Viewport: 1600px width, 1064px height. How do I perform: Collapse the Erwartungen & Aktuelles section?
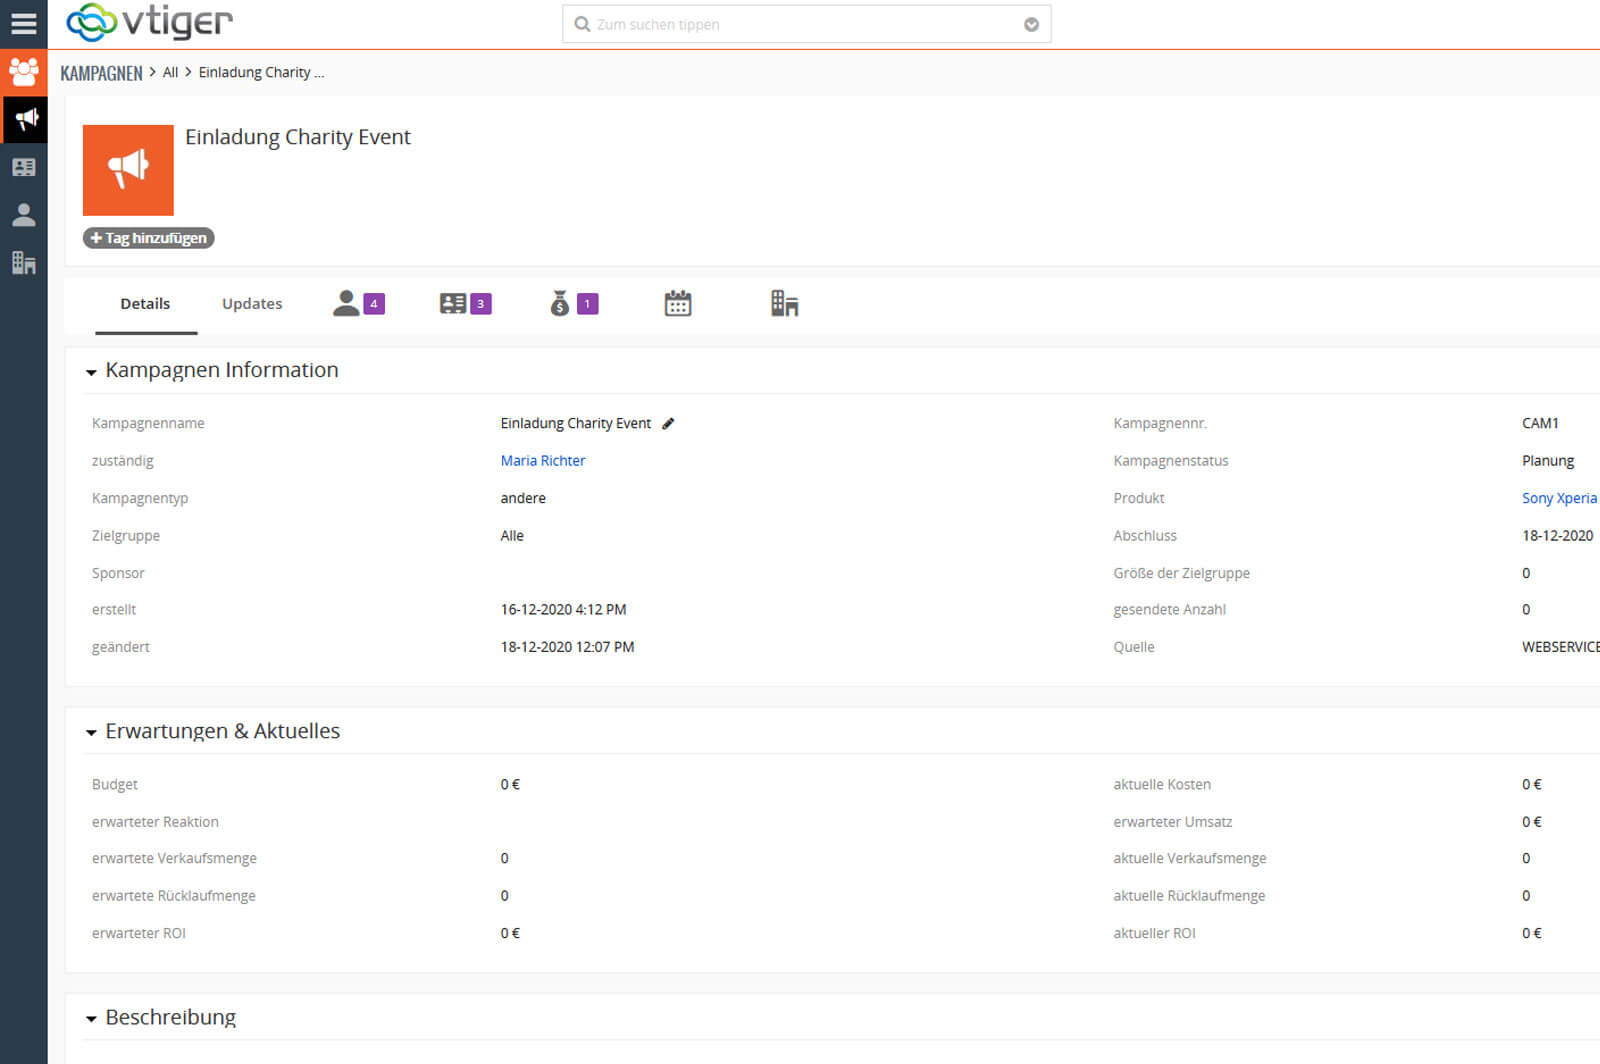coord(91,733)
